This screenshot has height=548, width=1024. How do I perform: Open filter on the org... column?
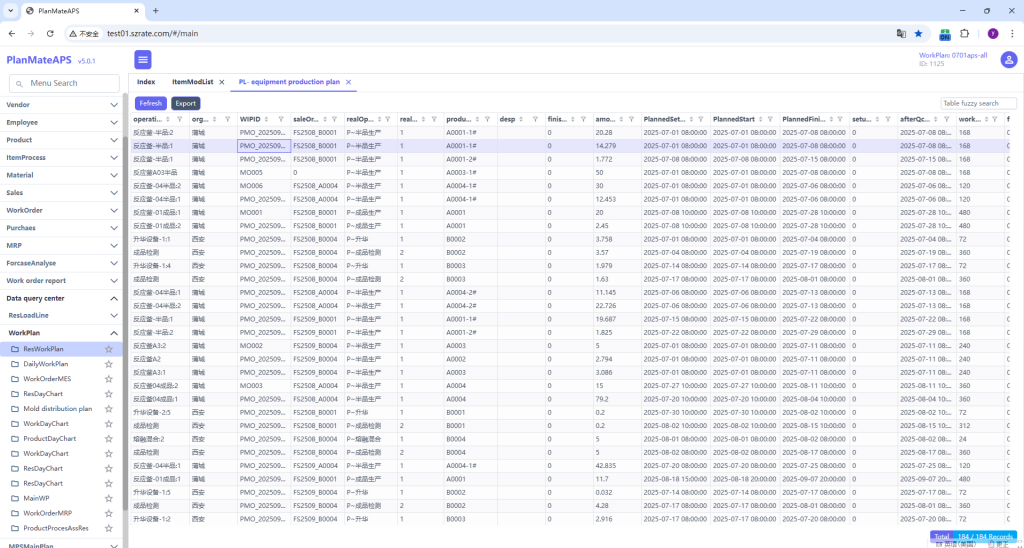[x=227, y=120]
